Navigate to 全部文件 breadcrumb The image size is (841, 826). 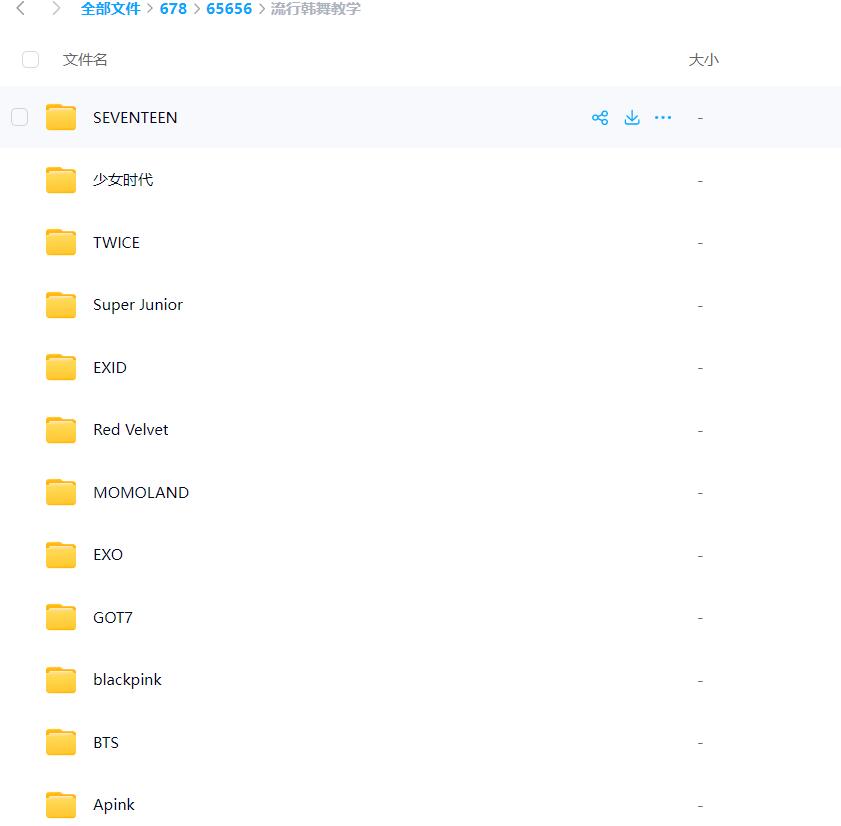(110, 9)
